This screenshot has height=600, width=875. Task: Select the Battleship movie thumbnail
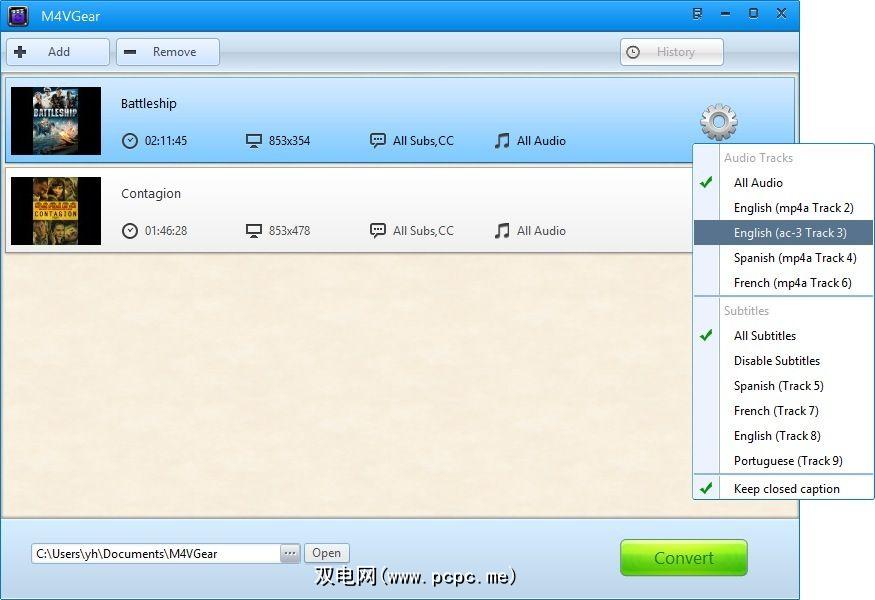point(56,121)
